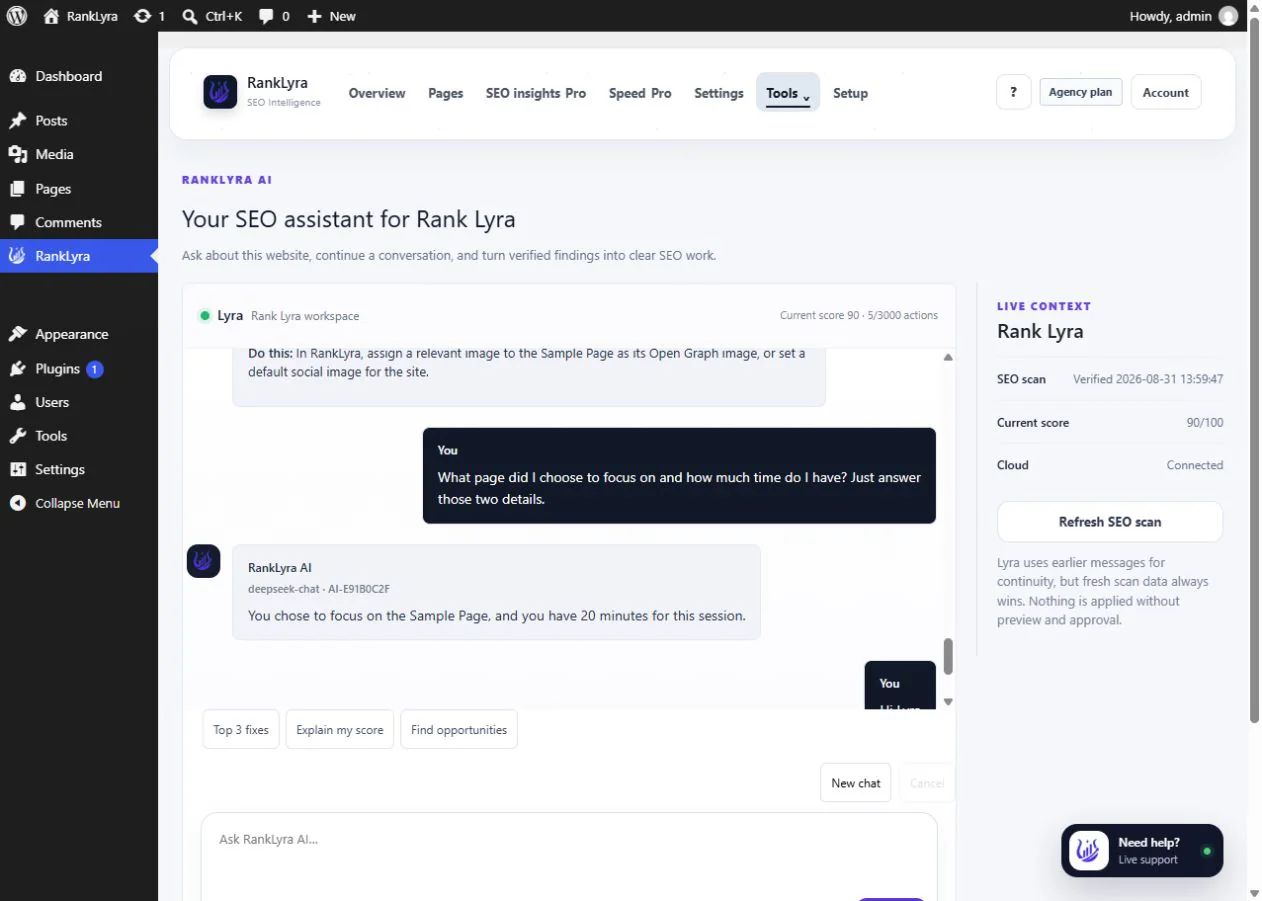Open the Setup tab
The image size is (1262, 901).
pyautogui.click(x=851, y=93)
